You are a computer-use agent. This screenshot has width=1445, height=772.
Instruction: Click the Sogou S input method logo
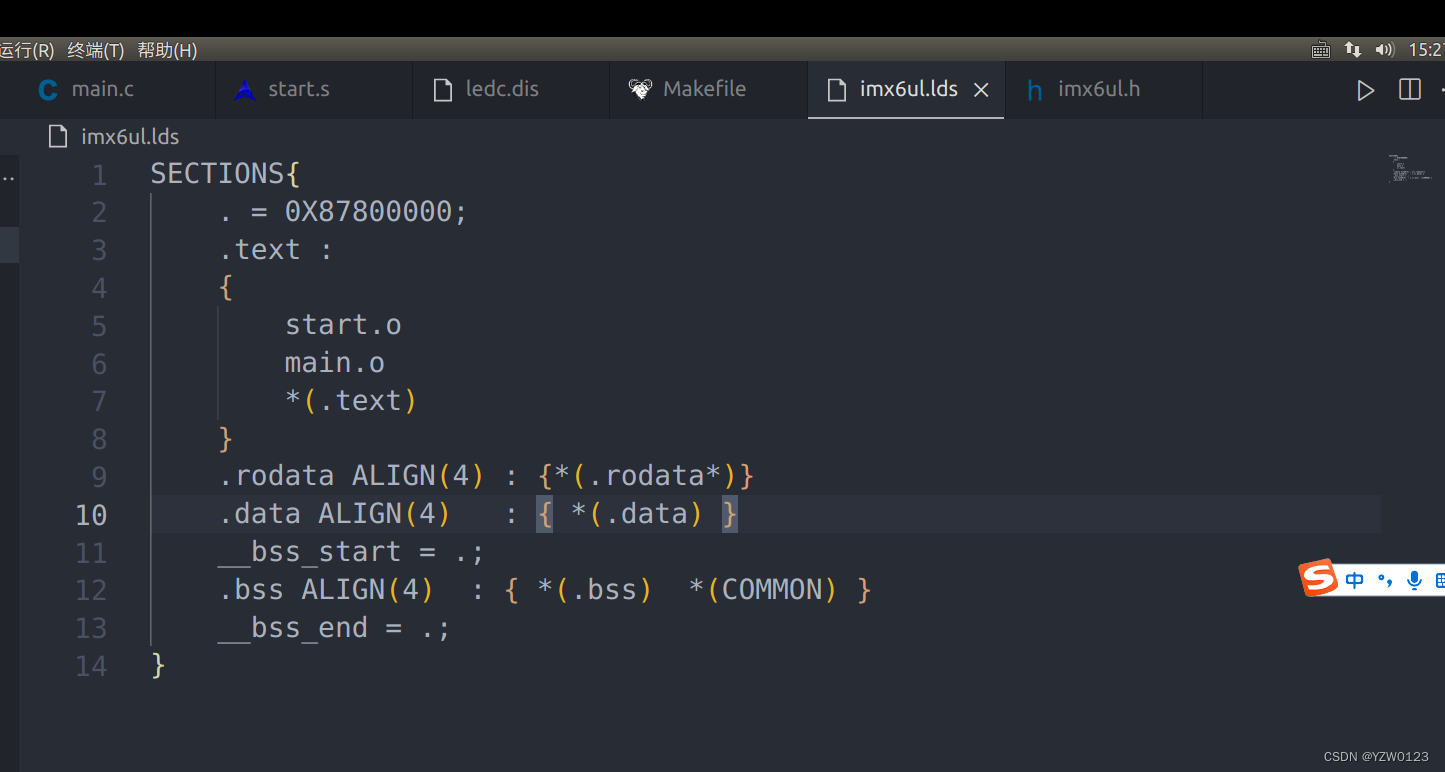(x=1318, y=578)
